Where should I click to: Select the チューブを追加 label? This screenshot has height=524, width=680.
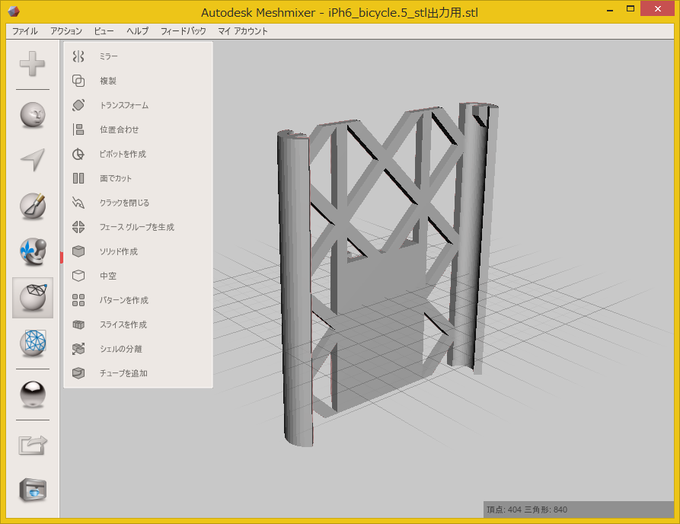pyautogui.click(x=124, y=373)
